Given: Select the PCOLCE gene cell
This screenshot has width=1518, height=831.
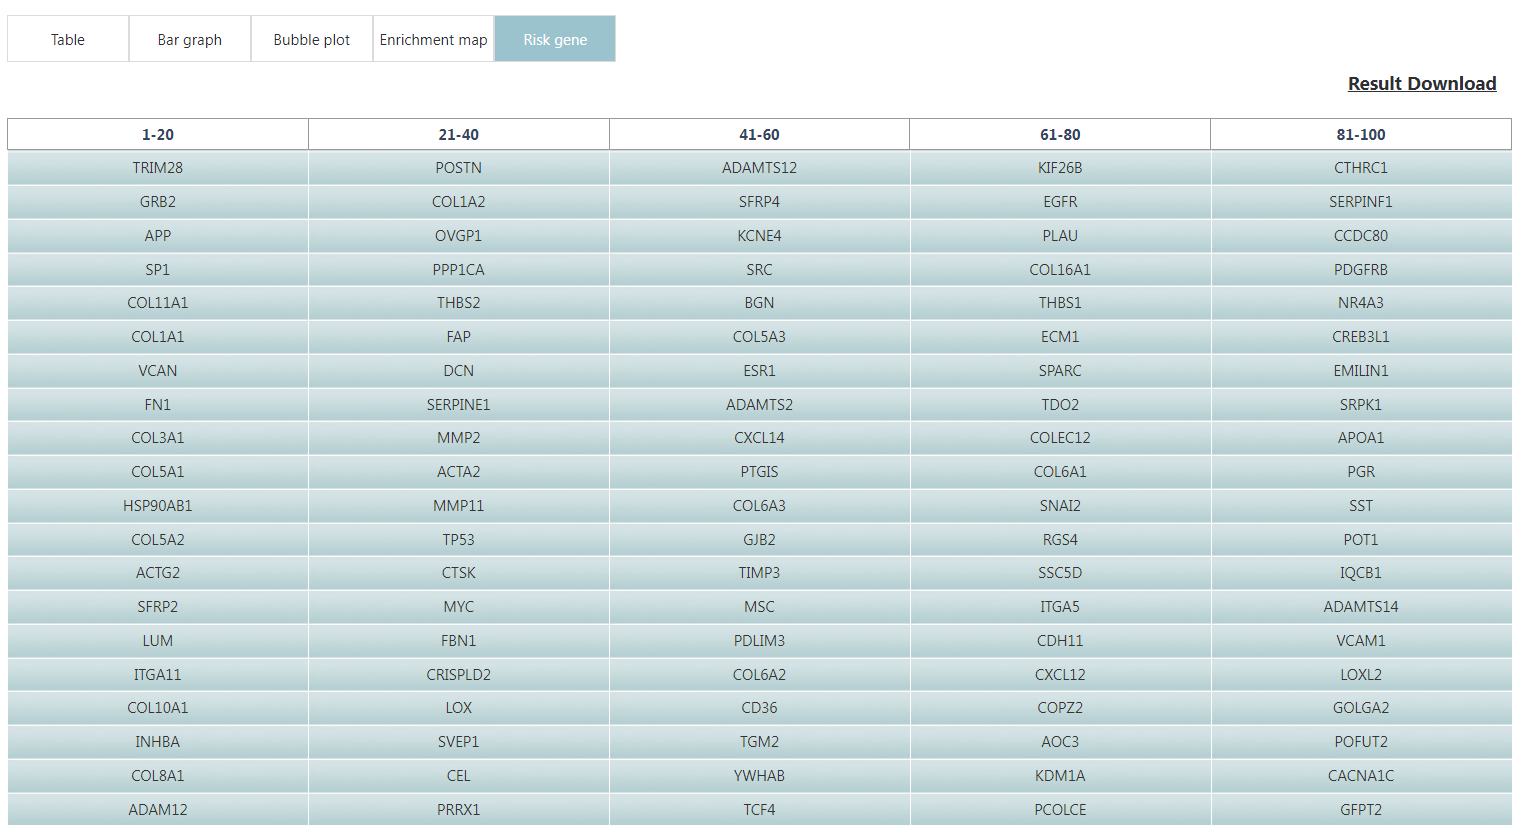Looking at the screenshot, I should point(1060,810).
